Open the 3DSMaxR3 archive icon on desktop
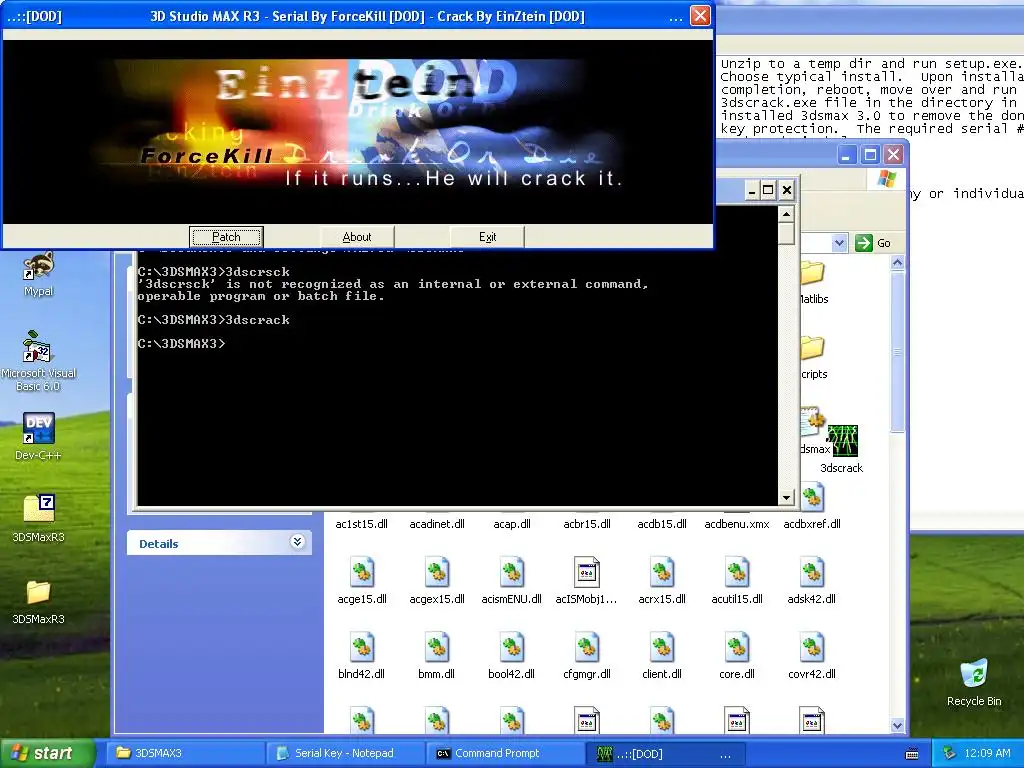This screenshot has height=768, width=1024. (39, 518)
